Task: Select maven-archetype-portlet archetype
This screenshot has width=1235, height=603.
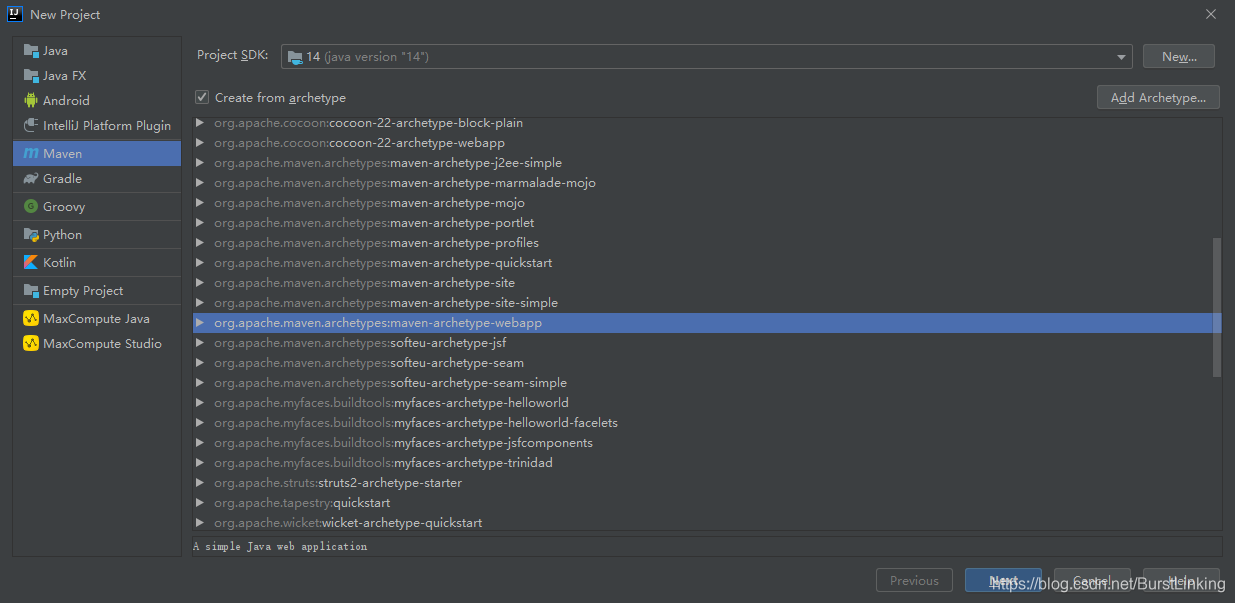Action: (702, 223)
